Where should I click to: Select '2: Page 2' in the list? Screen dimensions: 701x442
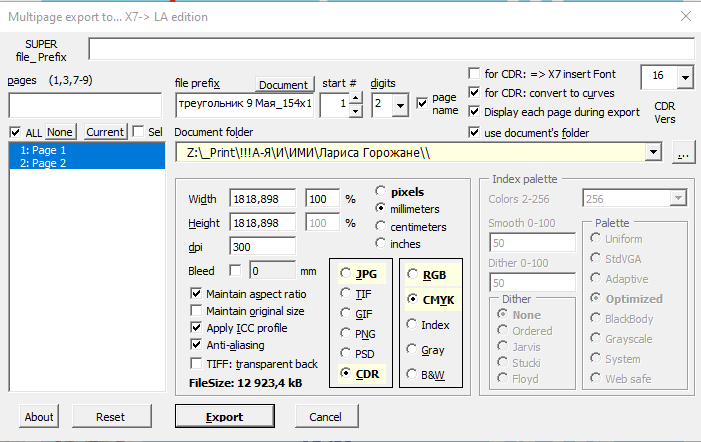pyautogui.click(x=87, y=163)
